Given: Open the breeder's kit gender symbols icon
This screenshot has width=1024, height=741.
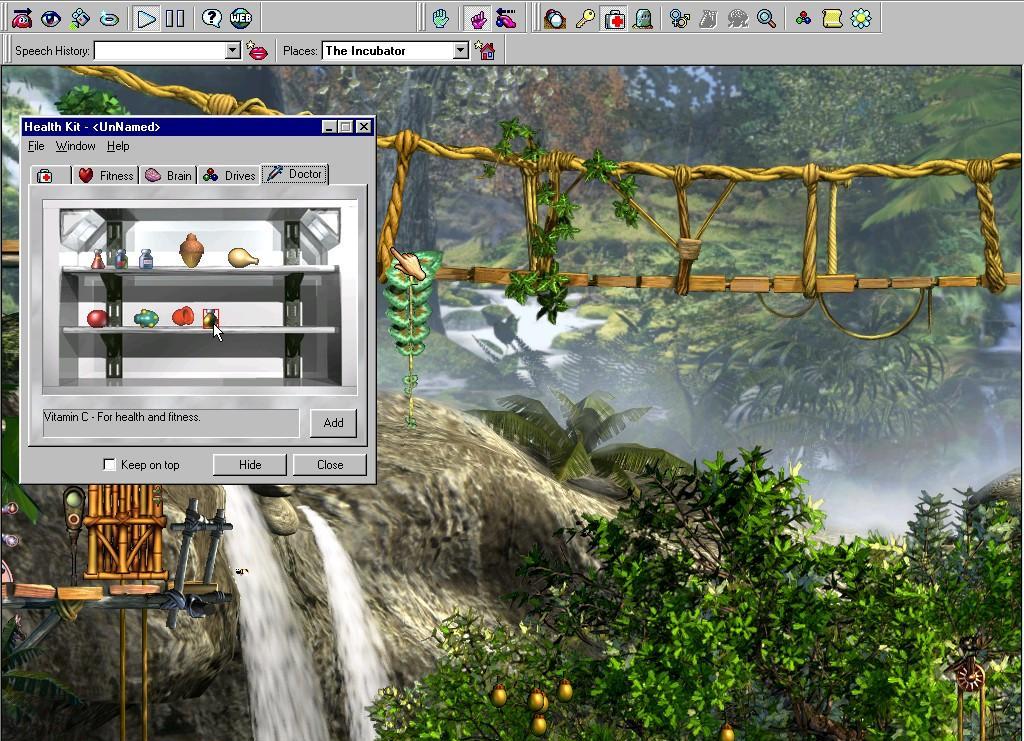Looking at the screenshot, I should (x=679, y=18).
